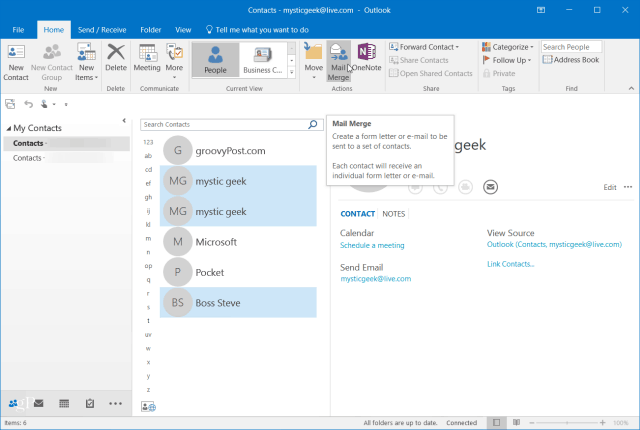Open the Folder tab
The image size is (640, 430).
[x=151, y=30]
